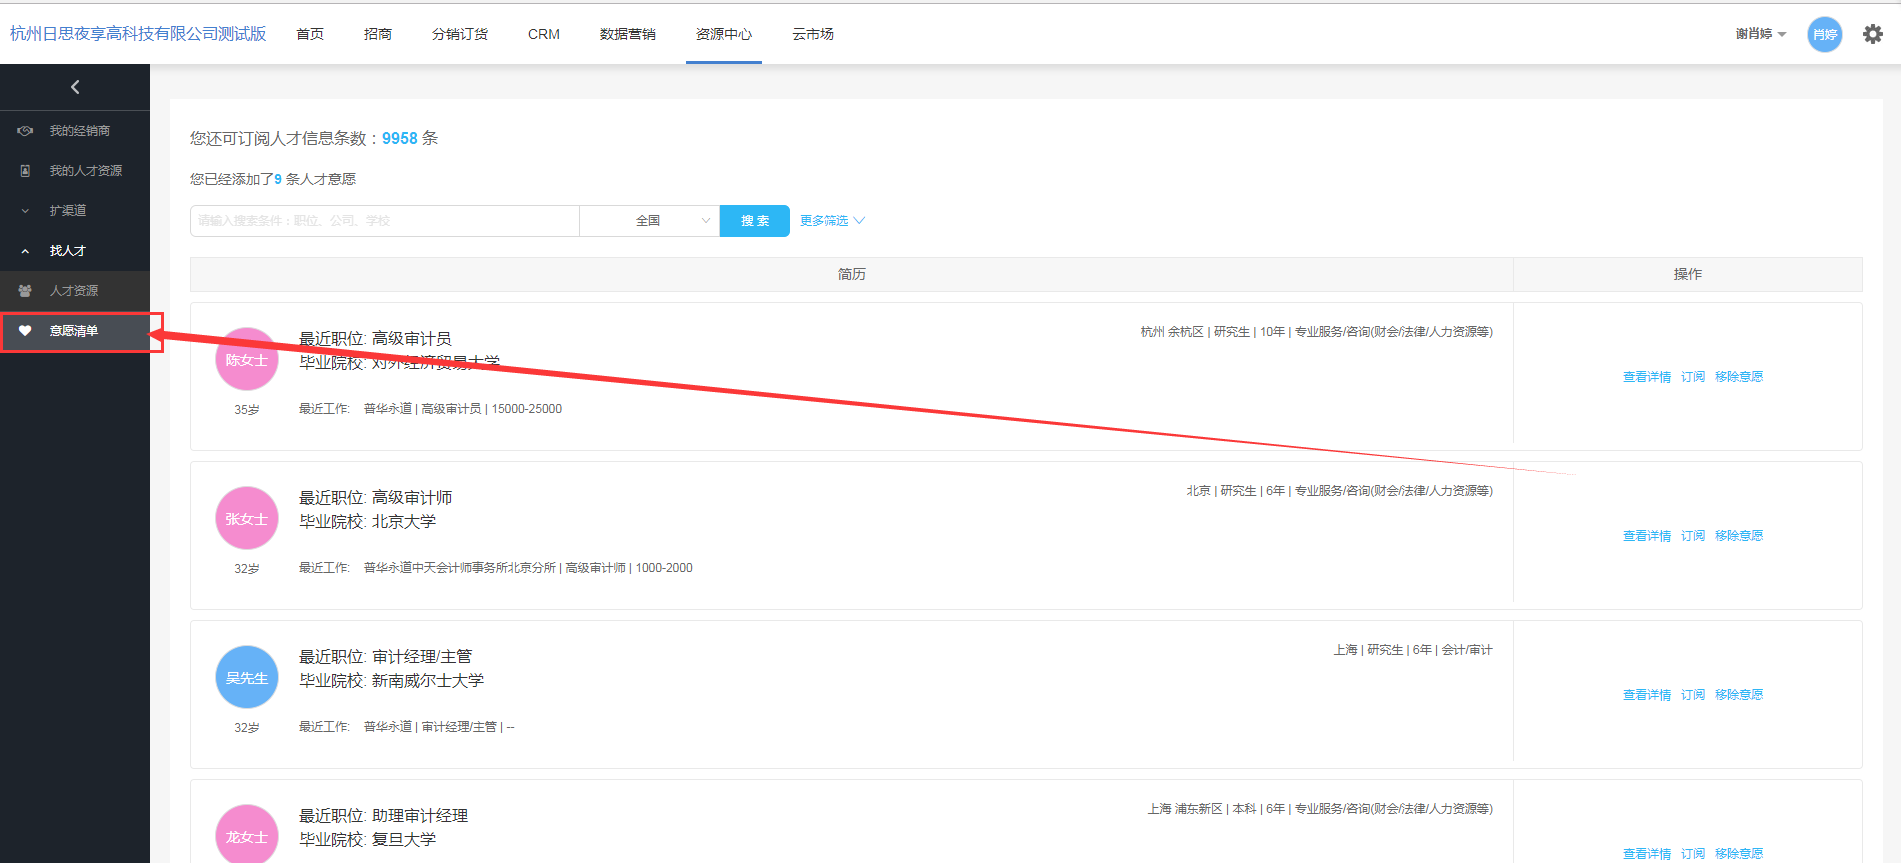Click the blue 吴先生 avatar
The image size is (1901, 863).
pos(246,677)
